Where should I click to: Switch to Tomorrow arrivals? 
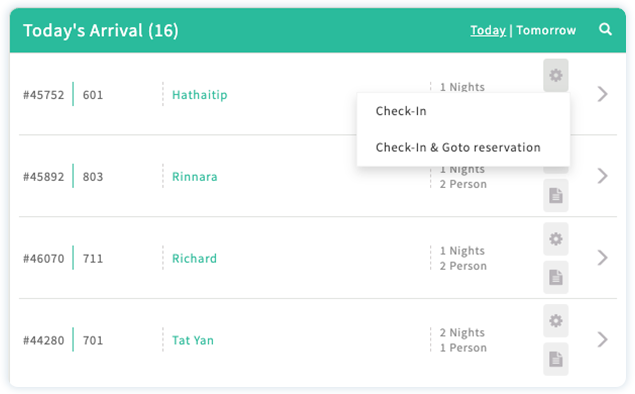546,30
